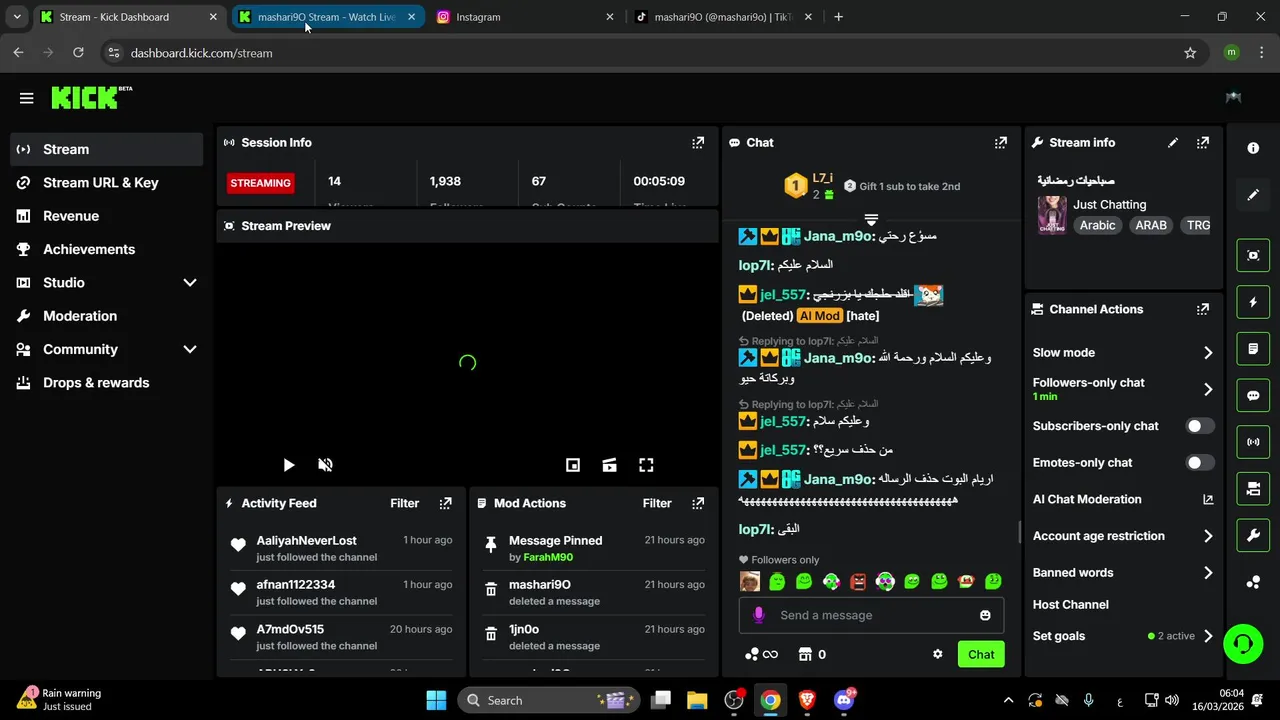Open the Revenue page

click(x=106, y=216)
